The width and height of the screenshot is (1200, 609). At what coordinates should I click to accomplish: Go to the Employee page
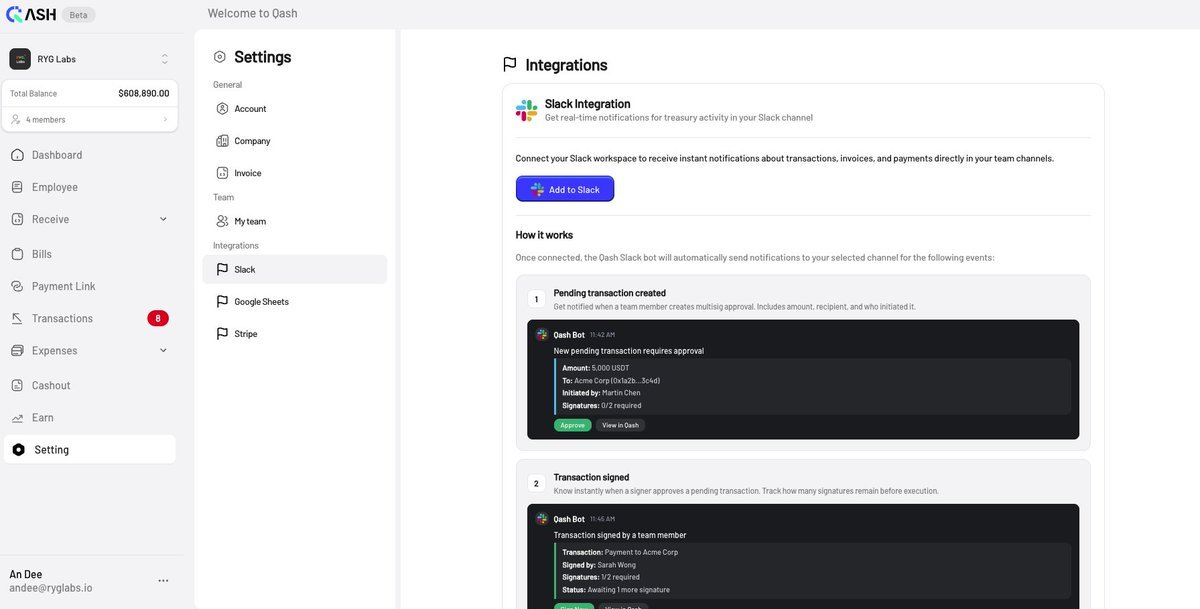pyautogui.click(x=55, y=187)
